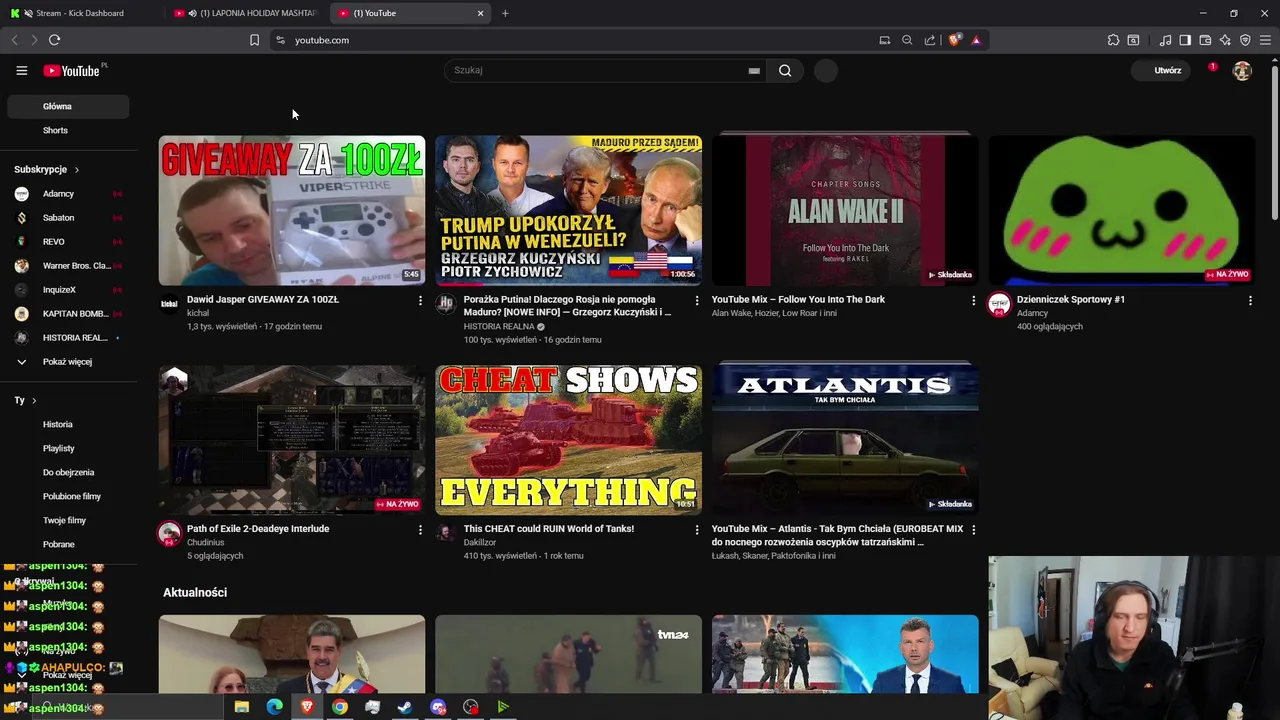Open Do obejrzenia in the sidebar
The width and height of the screenshot is (1280, 720).
coord(68,472)
